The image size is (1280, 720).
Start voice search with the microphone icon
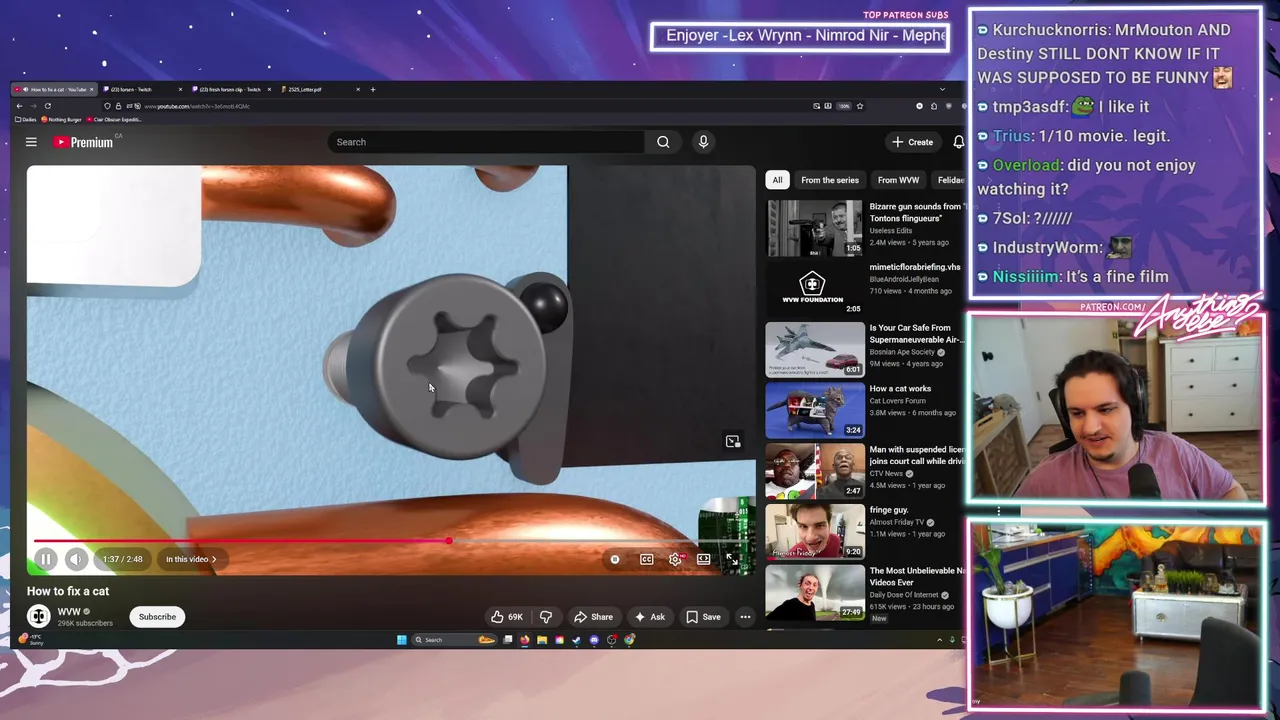click(703, 142)
